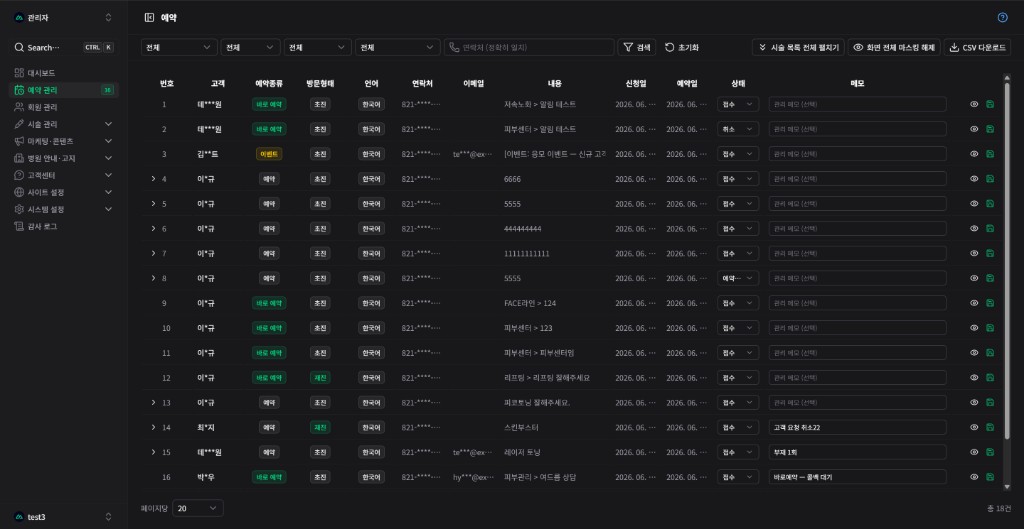Toggle masking eye for 레이저 토닝 row
This screenshot has width=1024, height=529.
[974, 452]
